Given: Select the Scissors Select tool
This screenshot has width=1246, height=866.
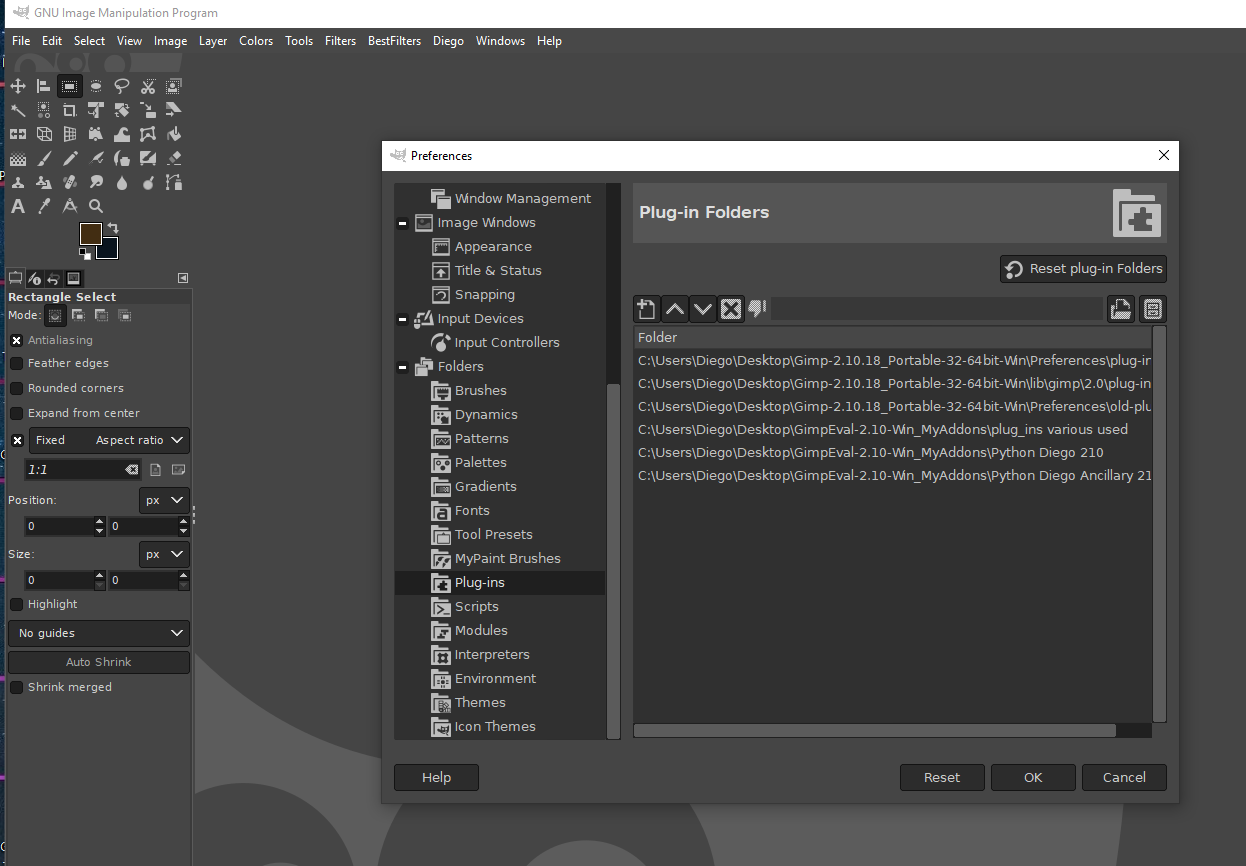Looking at the screenshot, I should click(148, 86).
